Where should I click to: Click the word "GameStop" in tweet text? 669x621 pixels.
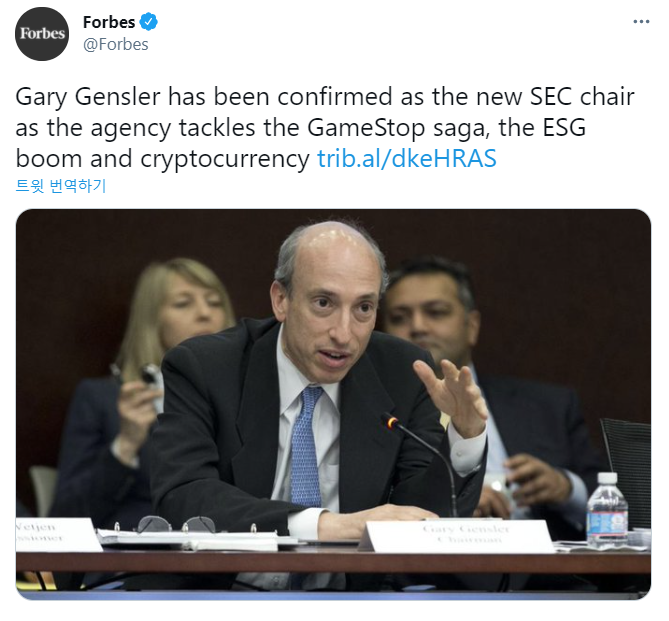pos(366,128)
